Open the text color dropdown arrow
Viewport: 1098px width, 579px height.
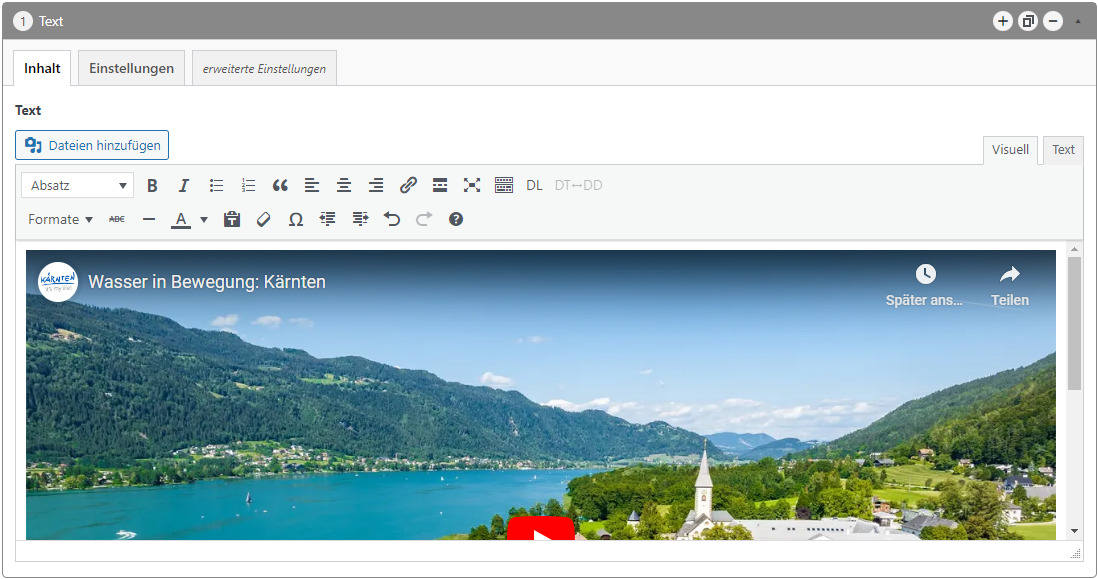tap(204, 219)
